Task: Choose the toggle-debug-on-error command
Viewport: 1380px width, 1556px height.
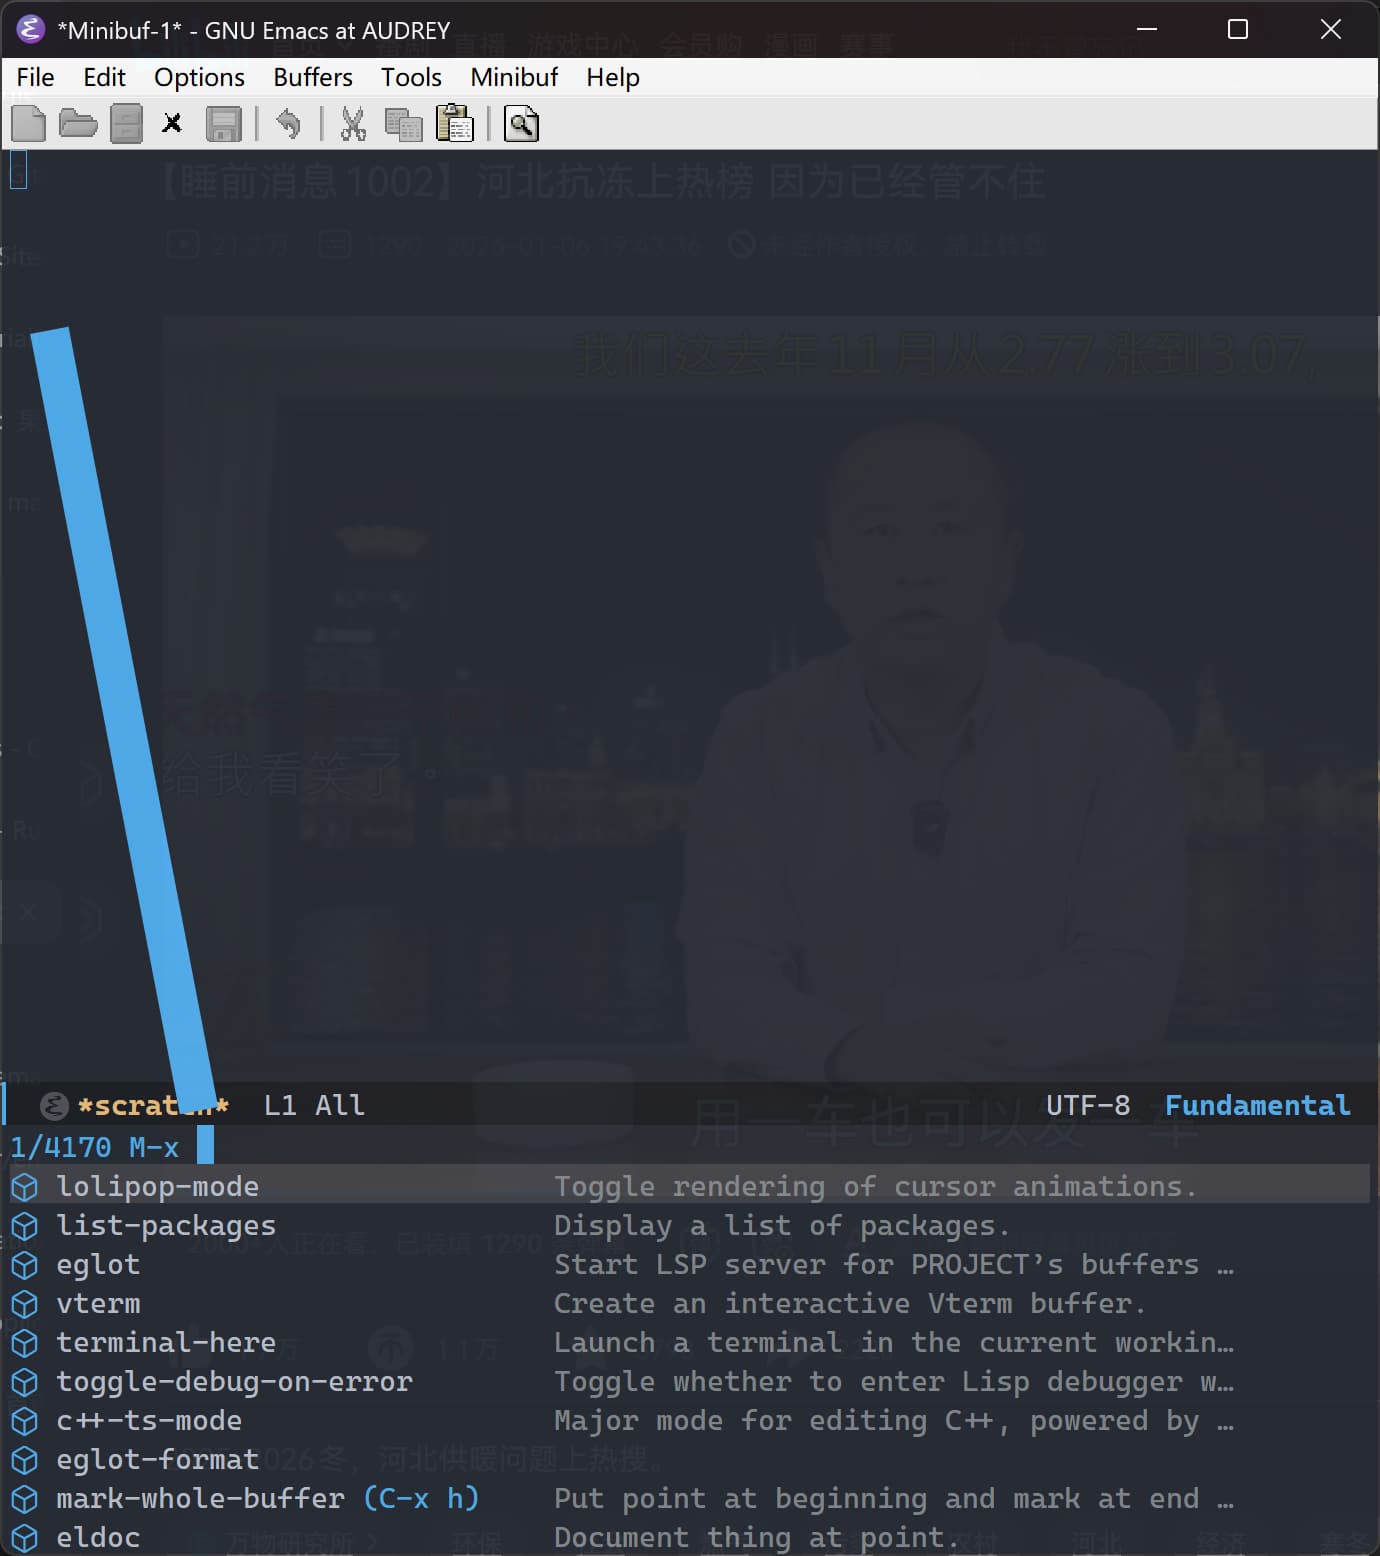Action: (234, 1381)
